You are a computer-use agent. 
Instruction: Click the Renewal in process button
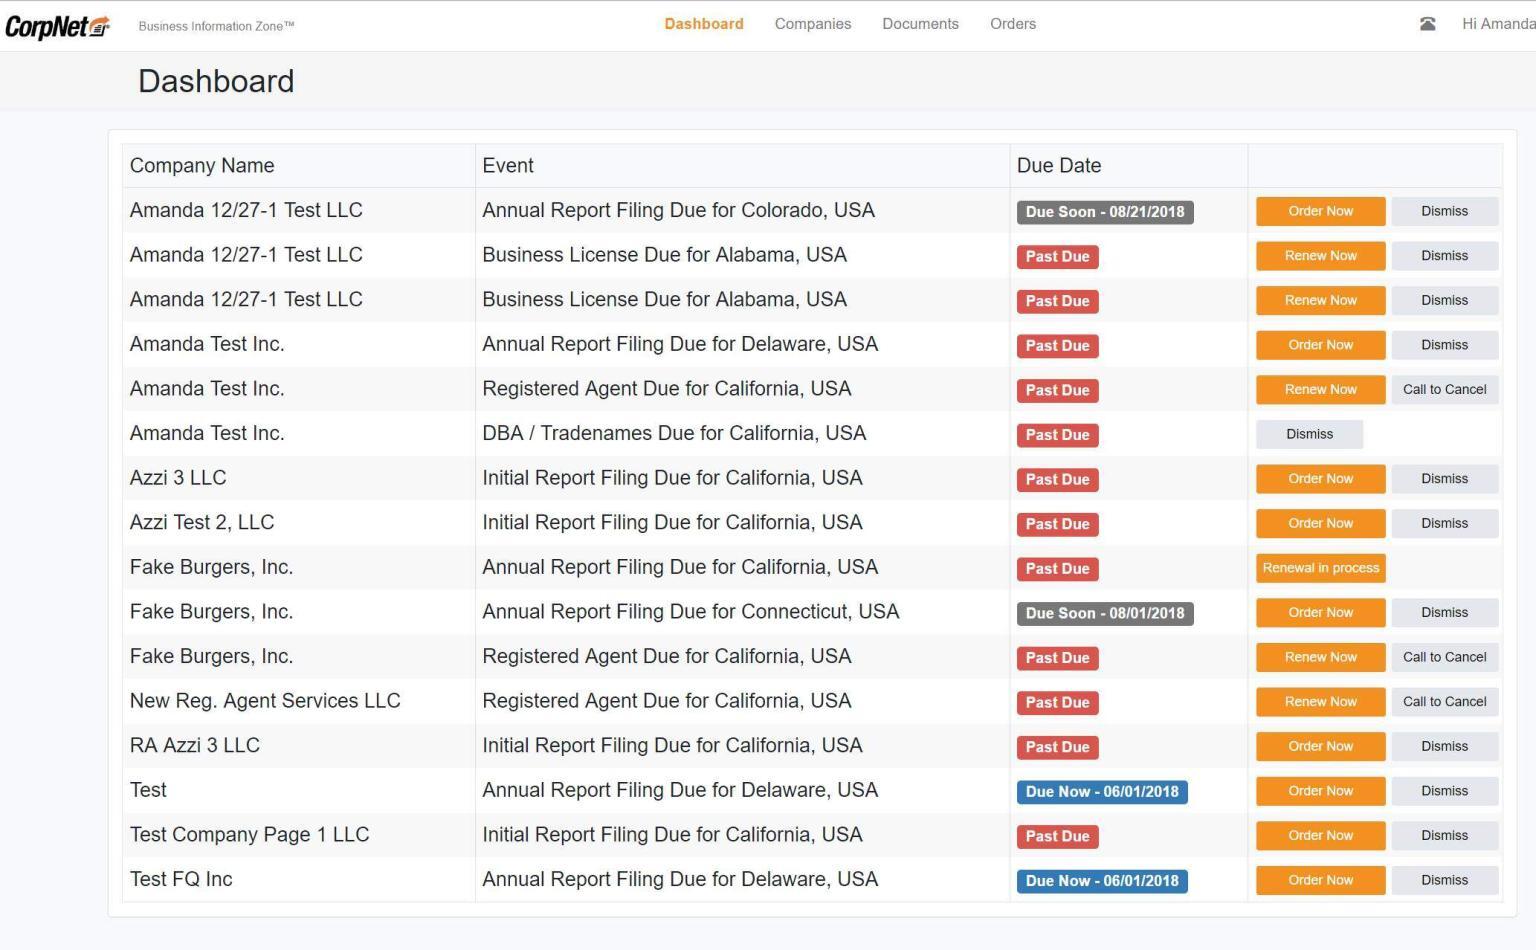(x=1320, y=568)
